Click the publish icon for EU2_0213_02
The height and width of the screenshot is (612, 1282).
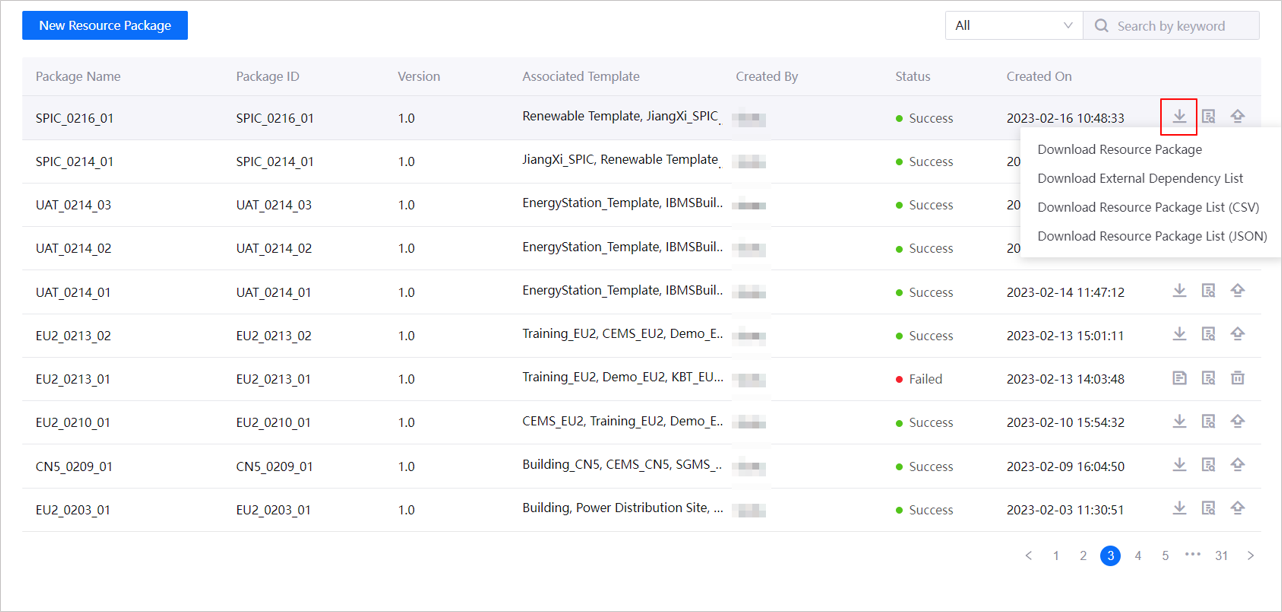[x=1237, y=334]
